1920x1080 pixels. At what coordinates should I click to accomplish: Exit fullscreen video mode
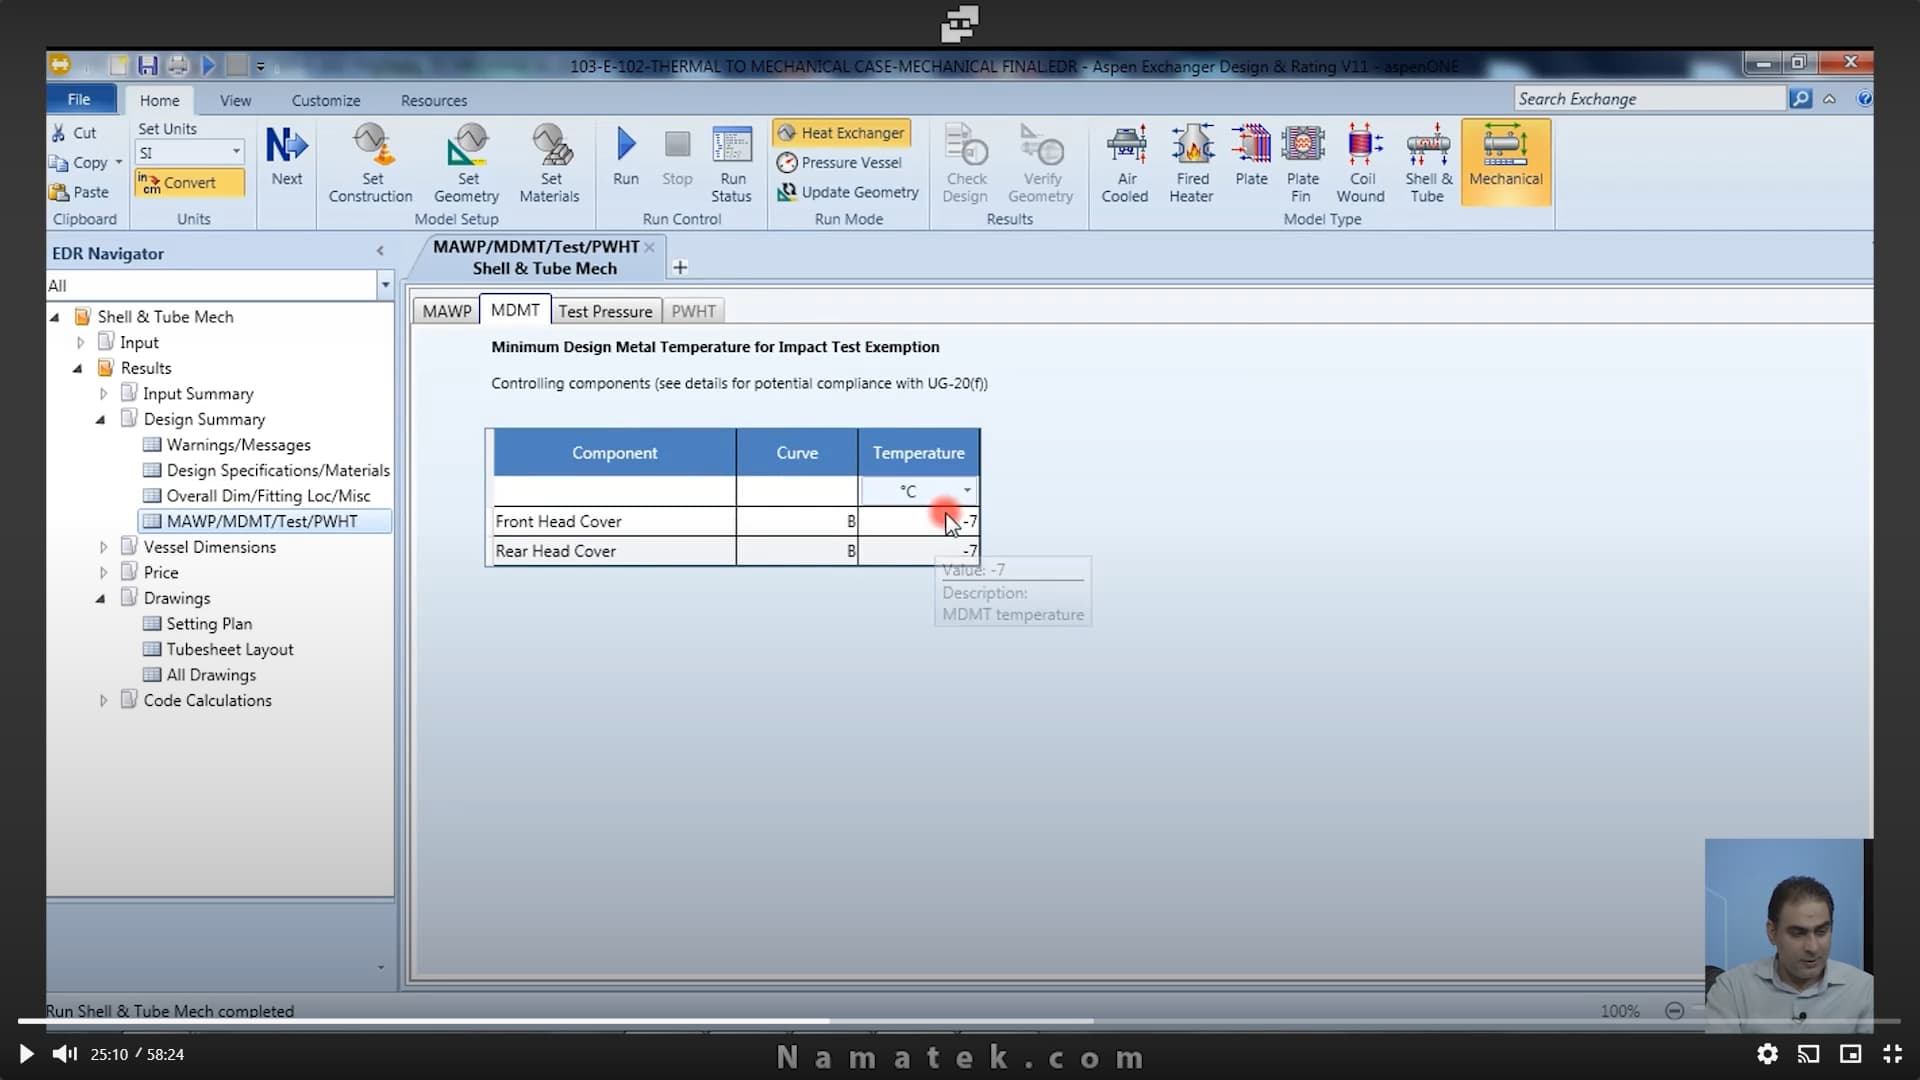(x=1892, y=1054)
